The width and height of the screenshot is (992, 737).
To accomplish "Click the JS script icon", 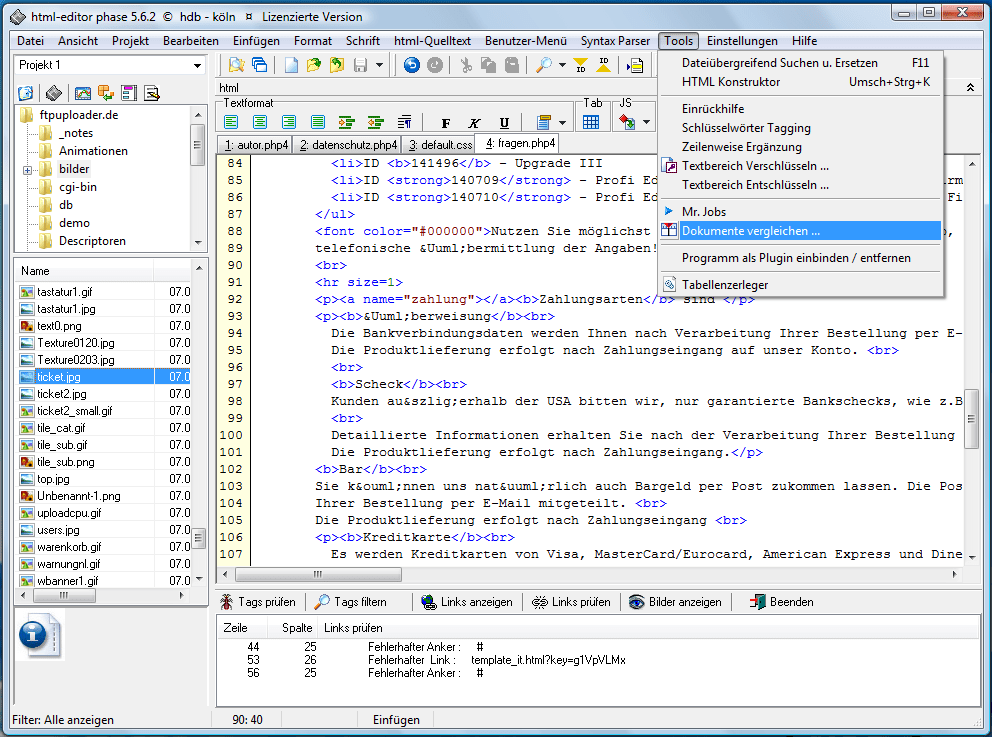I will [626, 122].
